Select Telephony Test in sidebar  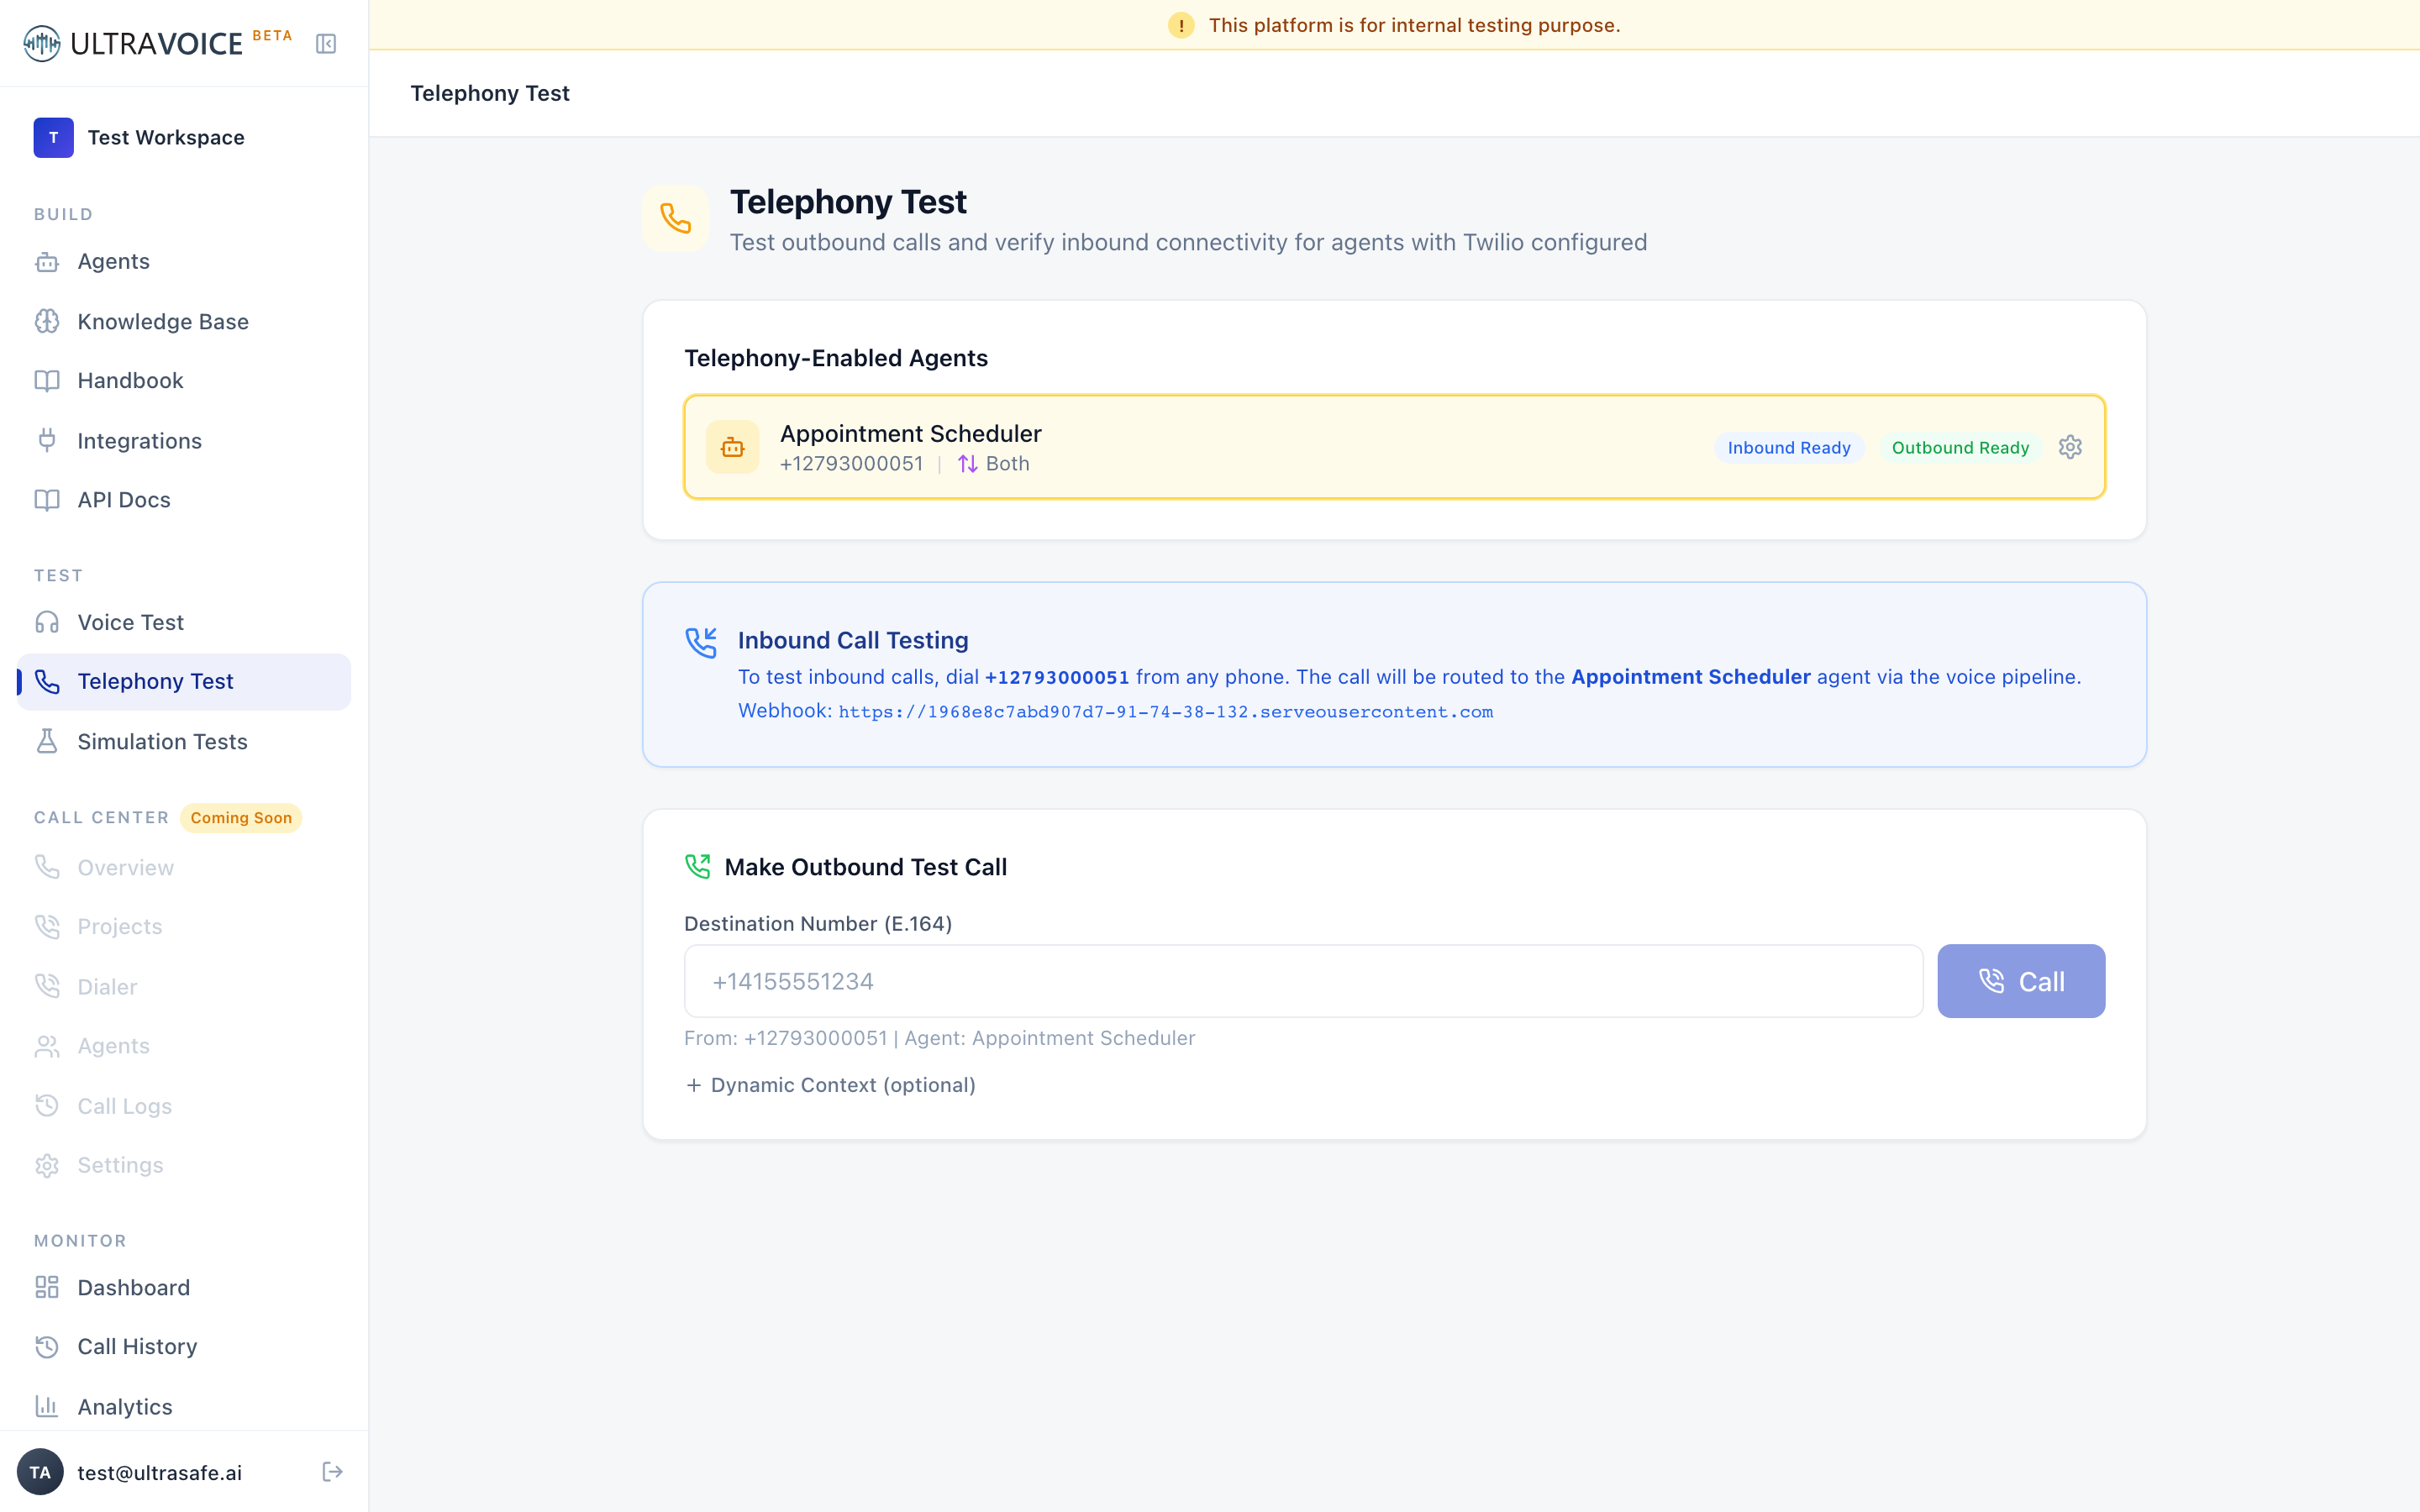click(184, 681)
